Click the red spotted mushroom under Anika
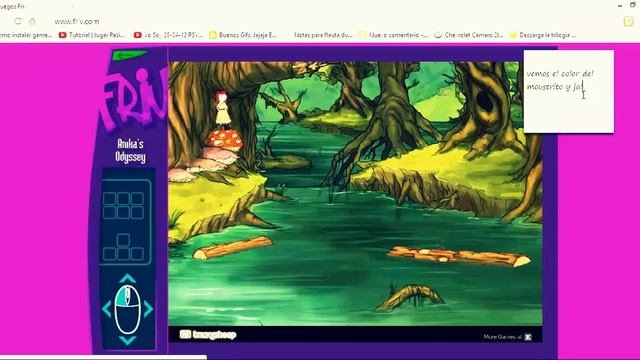Viewport: 640px width, 360px height. pyautogui.click(x=224, y=139)
